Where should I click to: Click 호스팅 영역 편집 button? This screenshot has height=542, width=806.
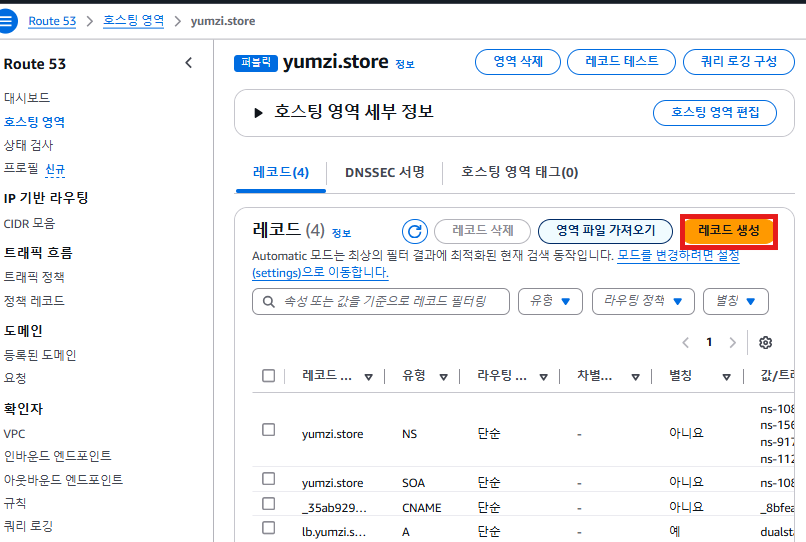tap(715, 113)
